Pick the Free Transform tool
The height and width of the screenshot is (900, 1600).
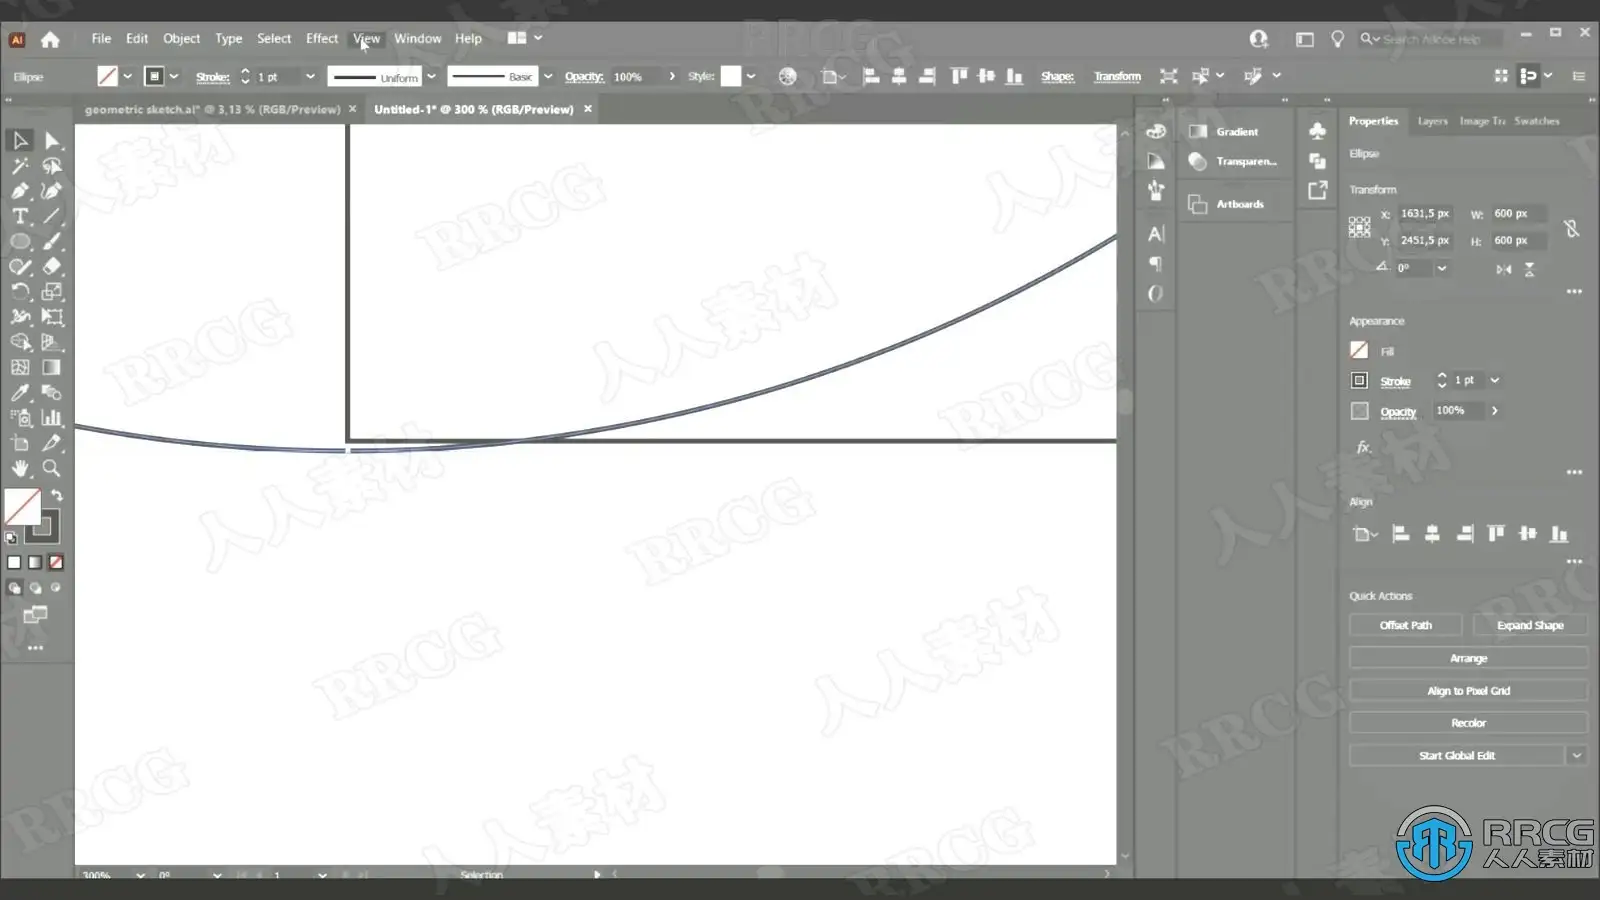click(52, 317)
